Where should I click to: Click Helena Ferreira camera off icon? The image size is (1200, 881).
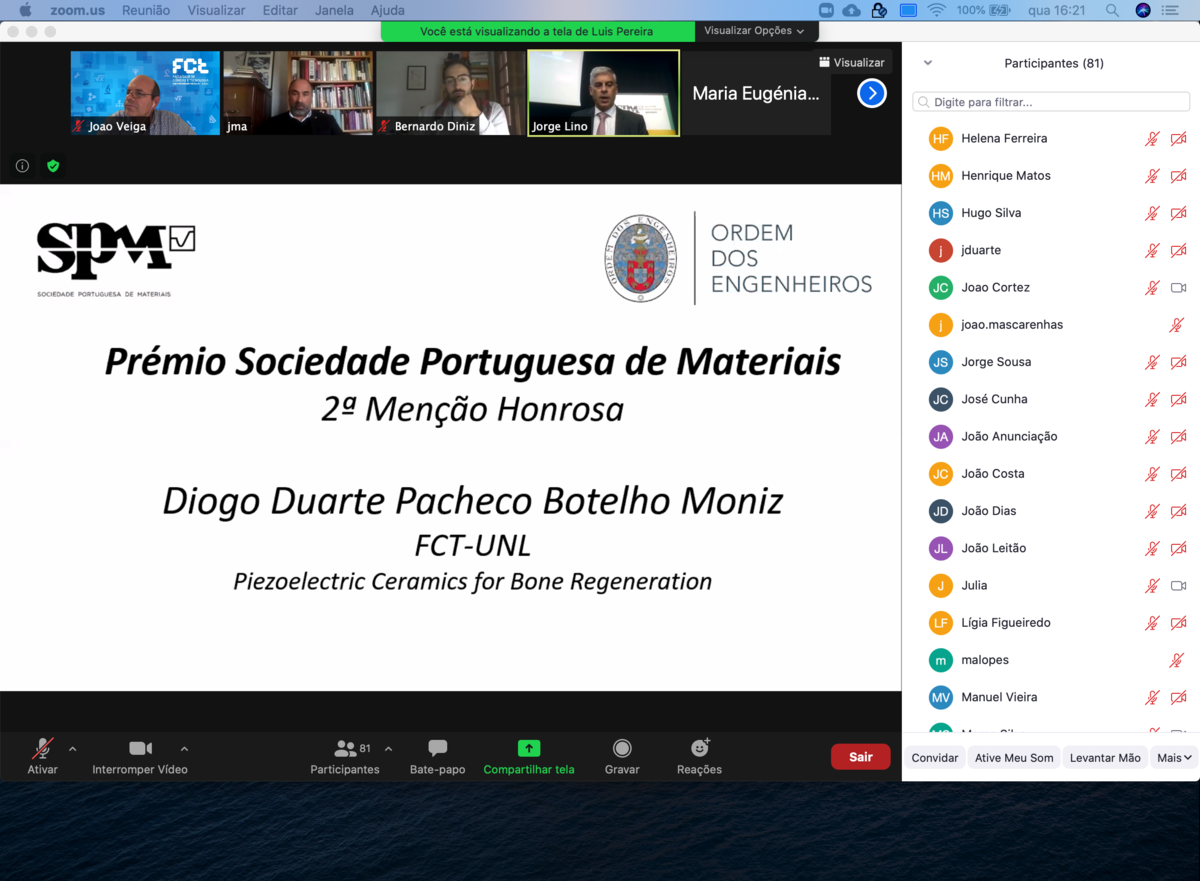pyautogui.click(x=1178, y=139)
